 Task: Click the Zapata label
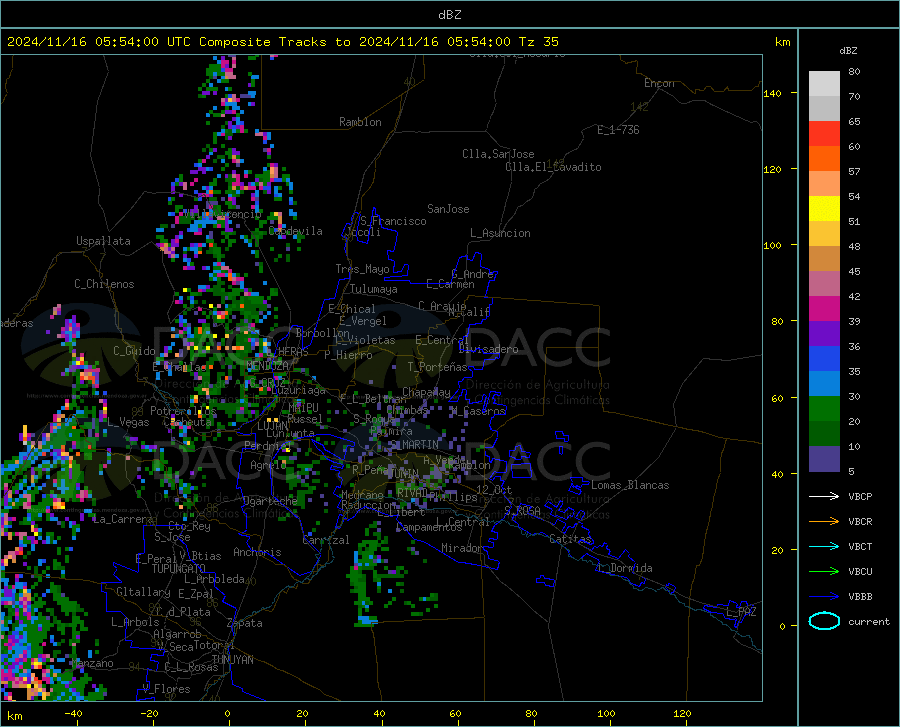click(x=245, y=623)
